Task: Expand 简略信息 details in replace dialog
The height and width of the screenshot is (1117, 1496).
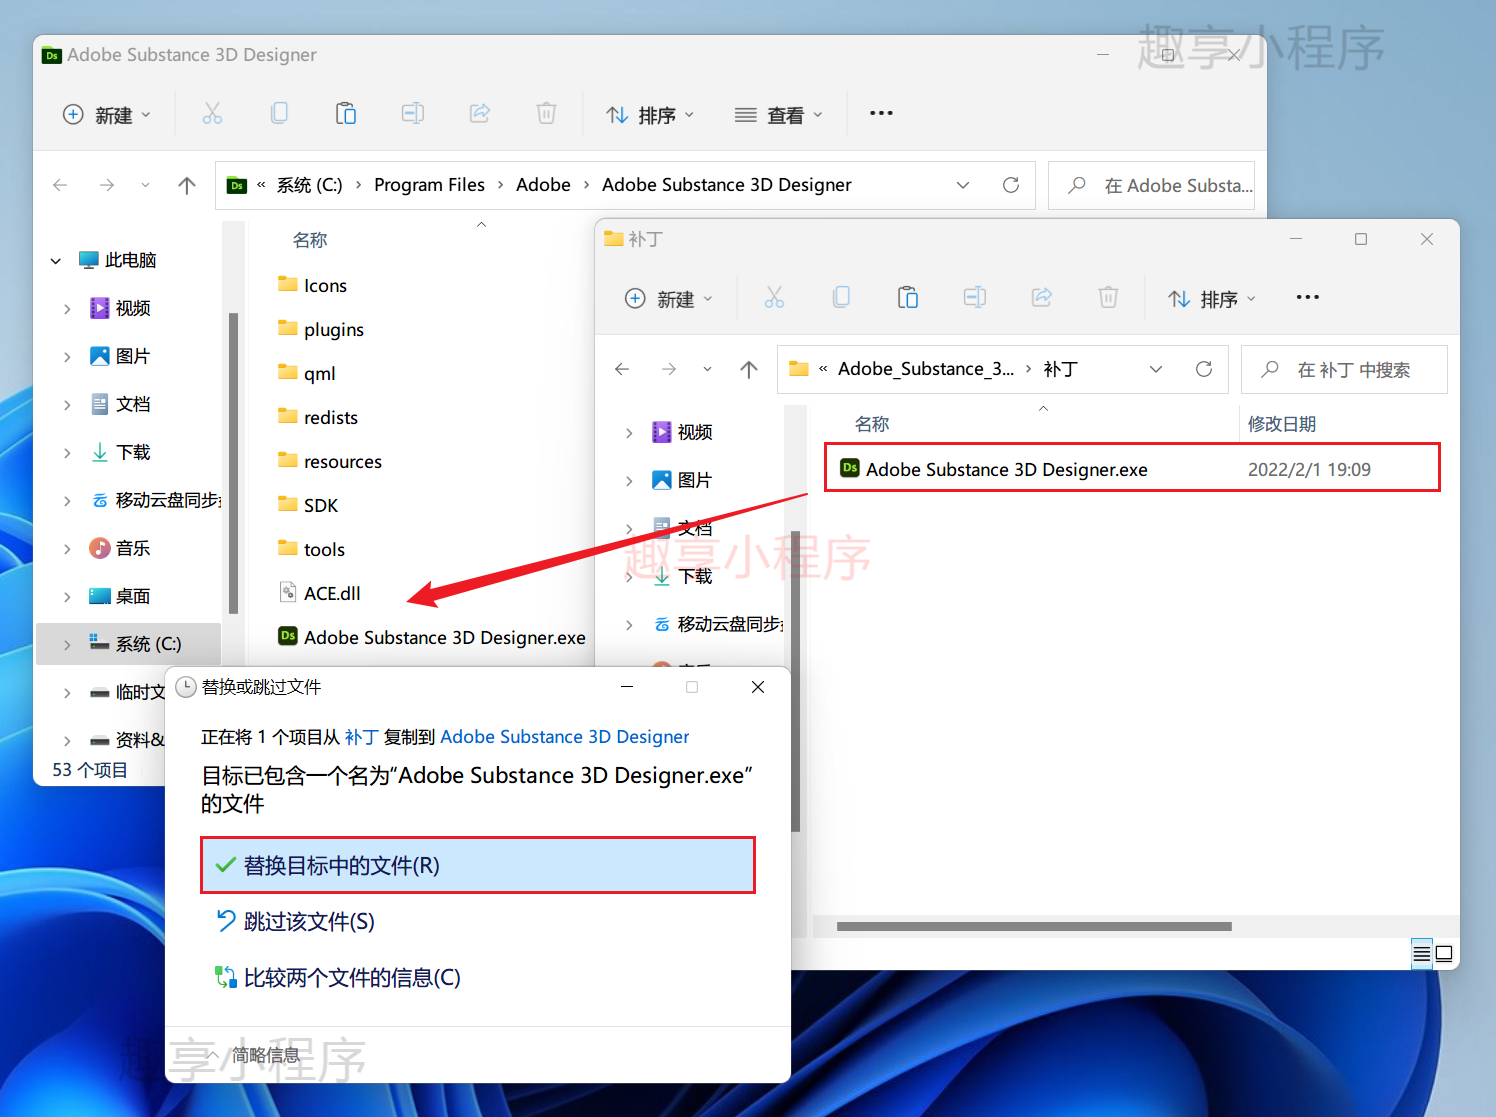Action: pyautogui.click(x=253, y=1055)
